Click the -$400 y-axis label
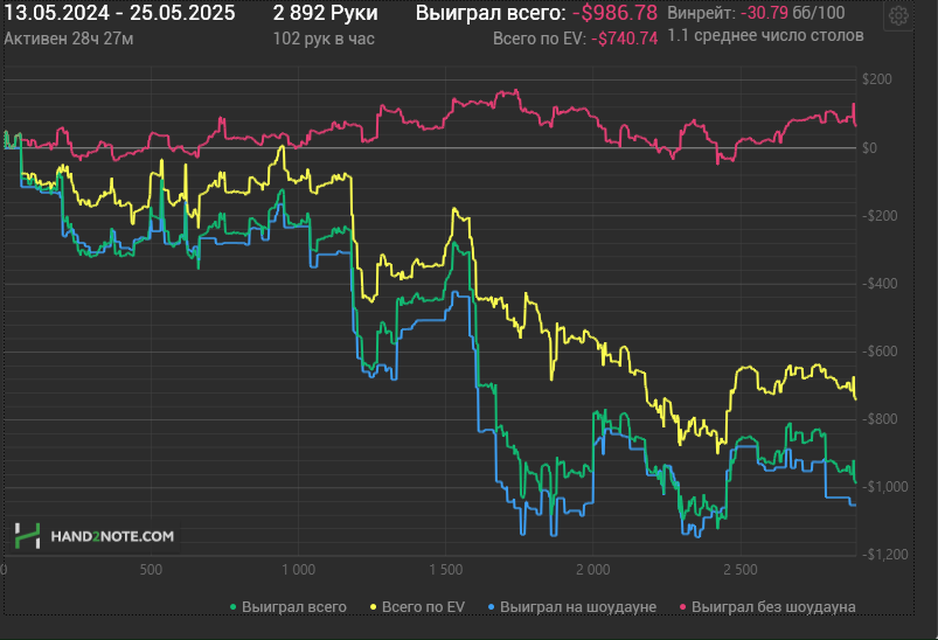The width and height of the screenshot is (938, 640). coord(880,284)
